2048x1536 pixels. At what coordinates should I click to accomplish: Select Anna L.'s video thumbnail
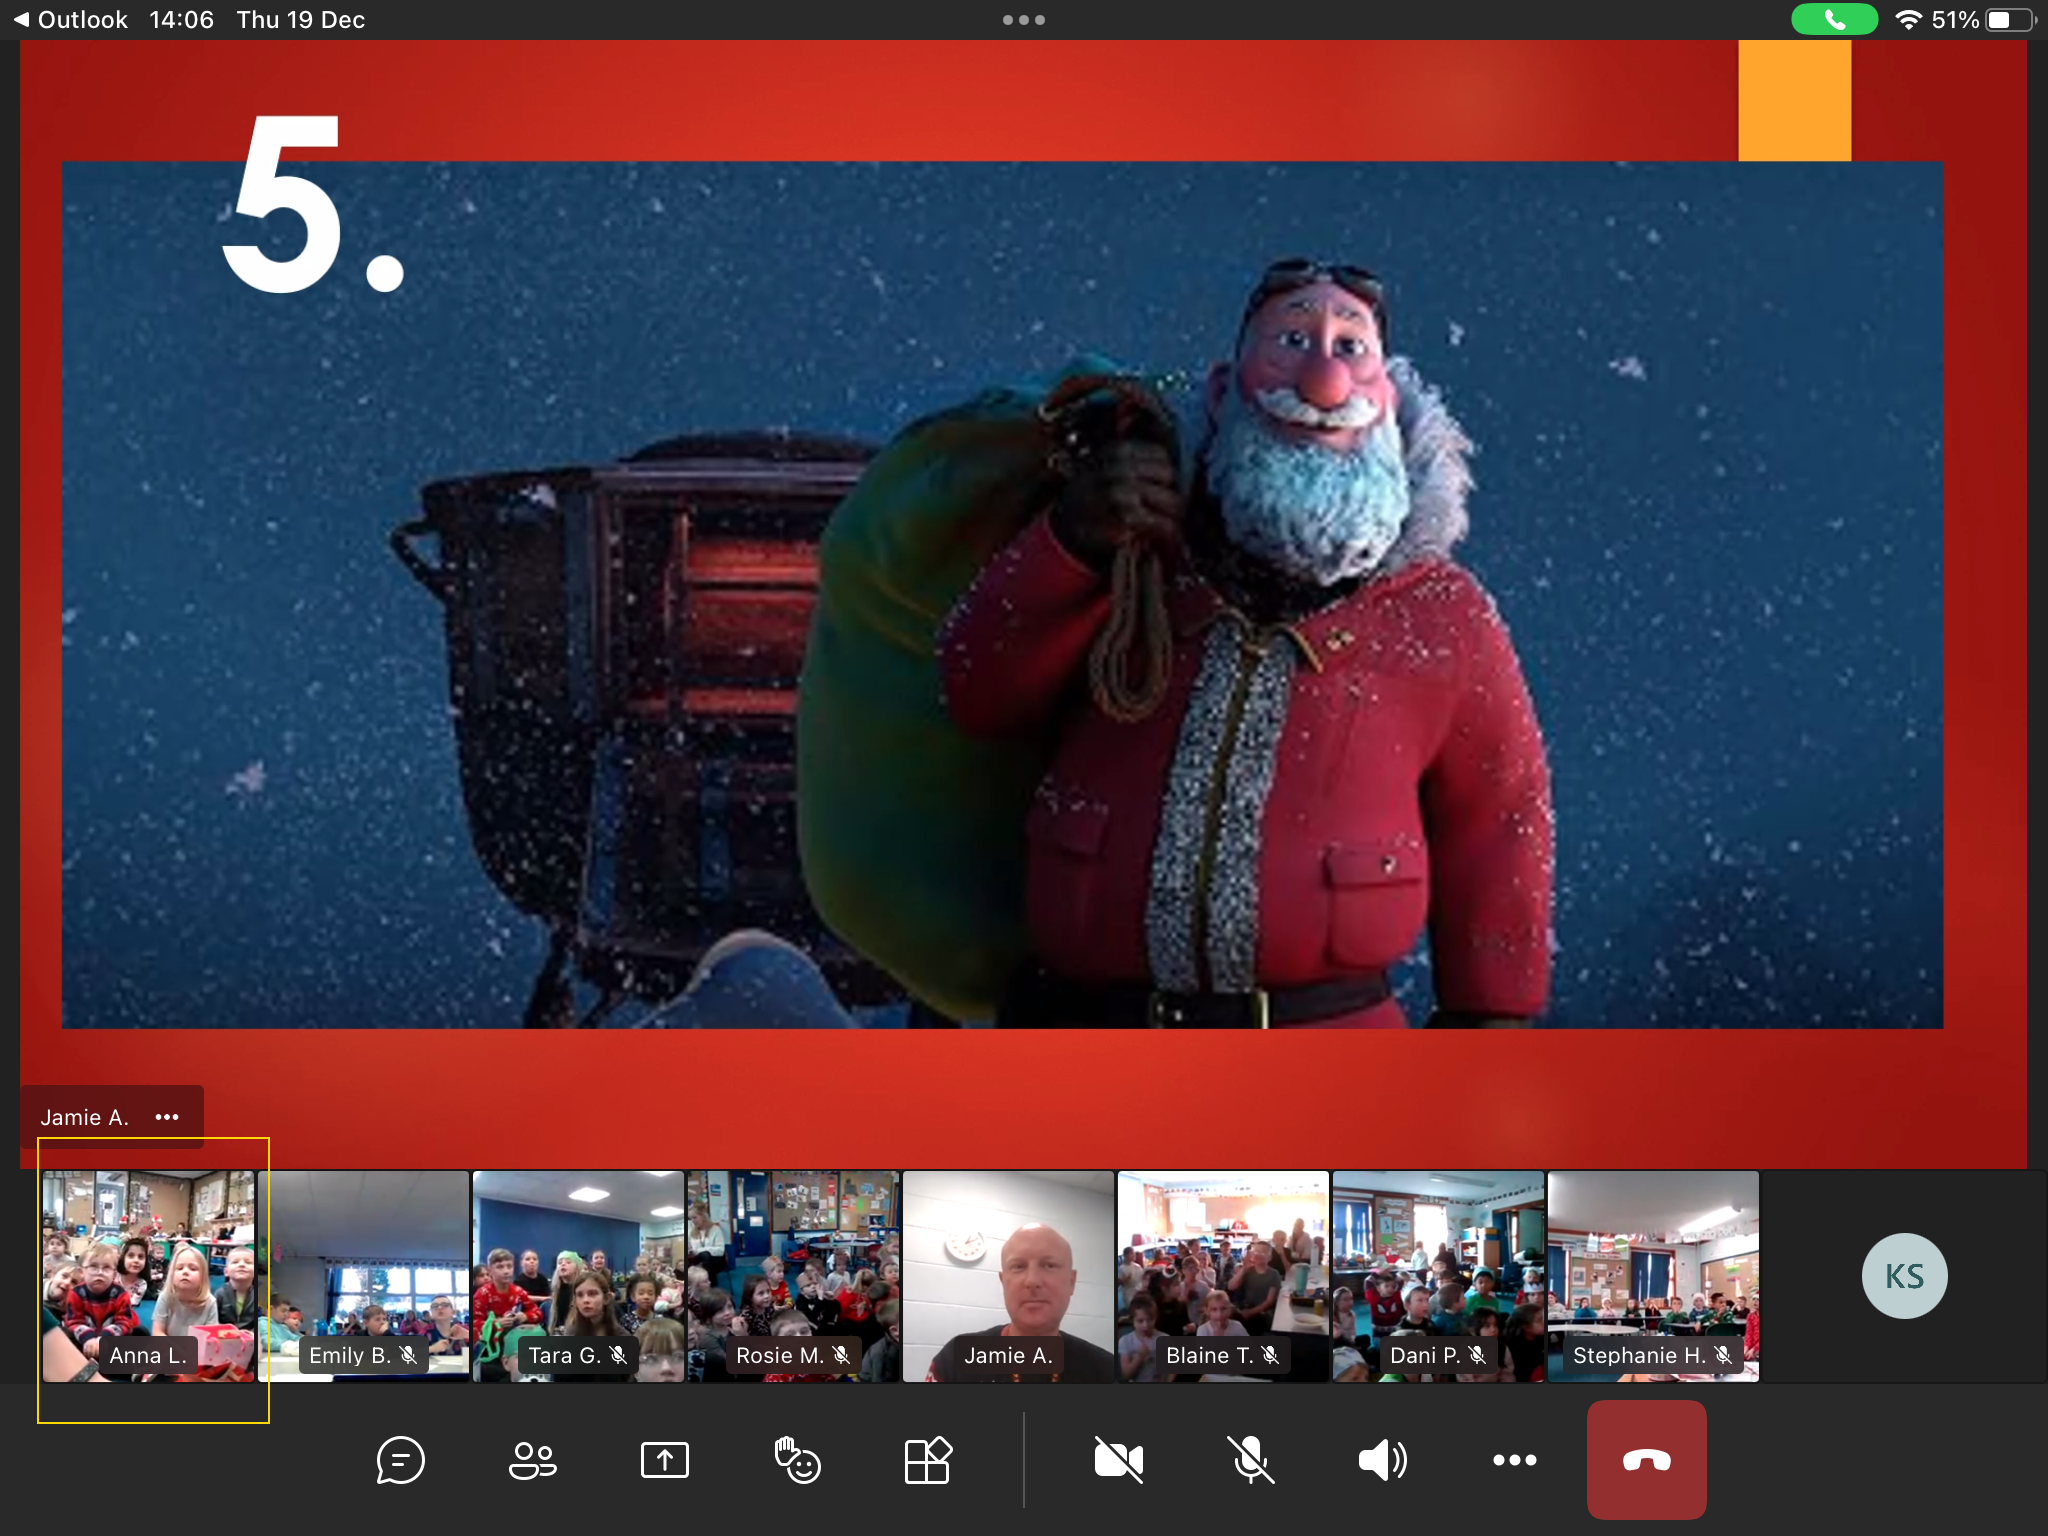pyautogui.click(x=148, y=1276)
